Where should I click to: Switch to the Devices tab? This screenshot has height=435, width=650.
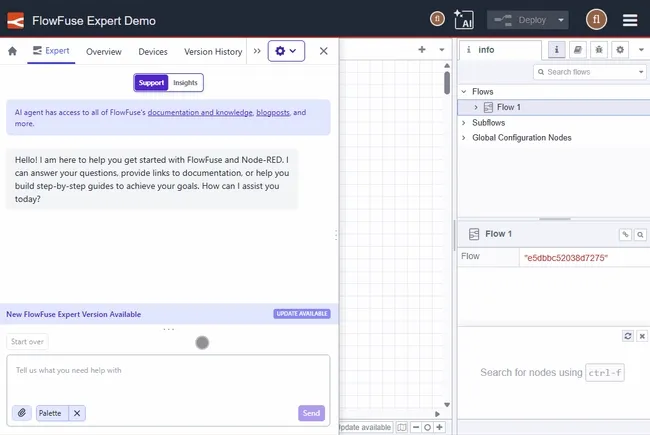[x=153, y=51]
